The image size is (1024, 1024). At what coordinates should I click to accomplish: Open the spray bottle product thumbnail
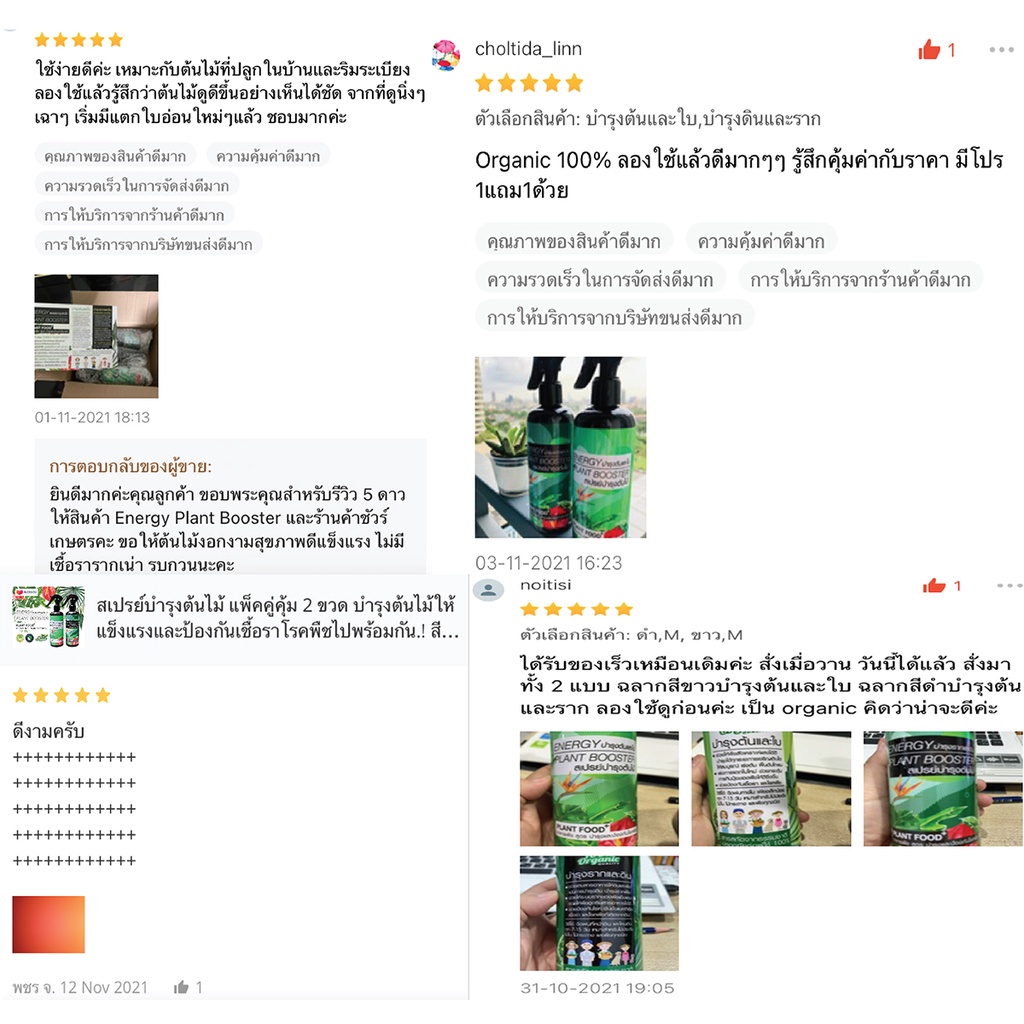click(x=48, y=616)
